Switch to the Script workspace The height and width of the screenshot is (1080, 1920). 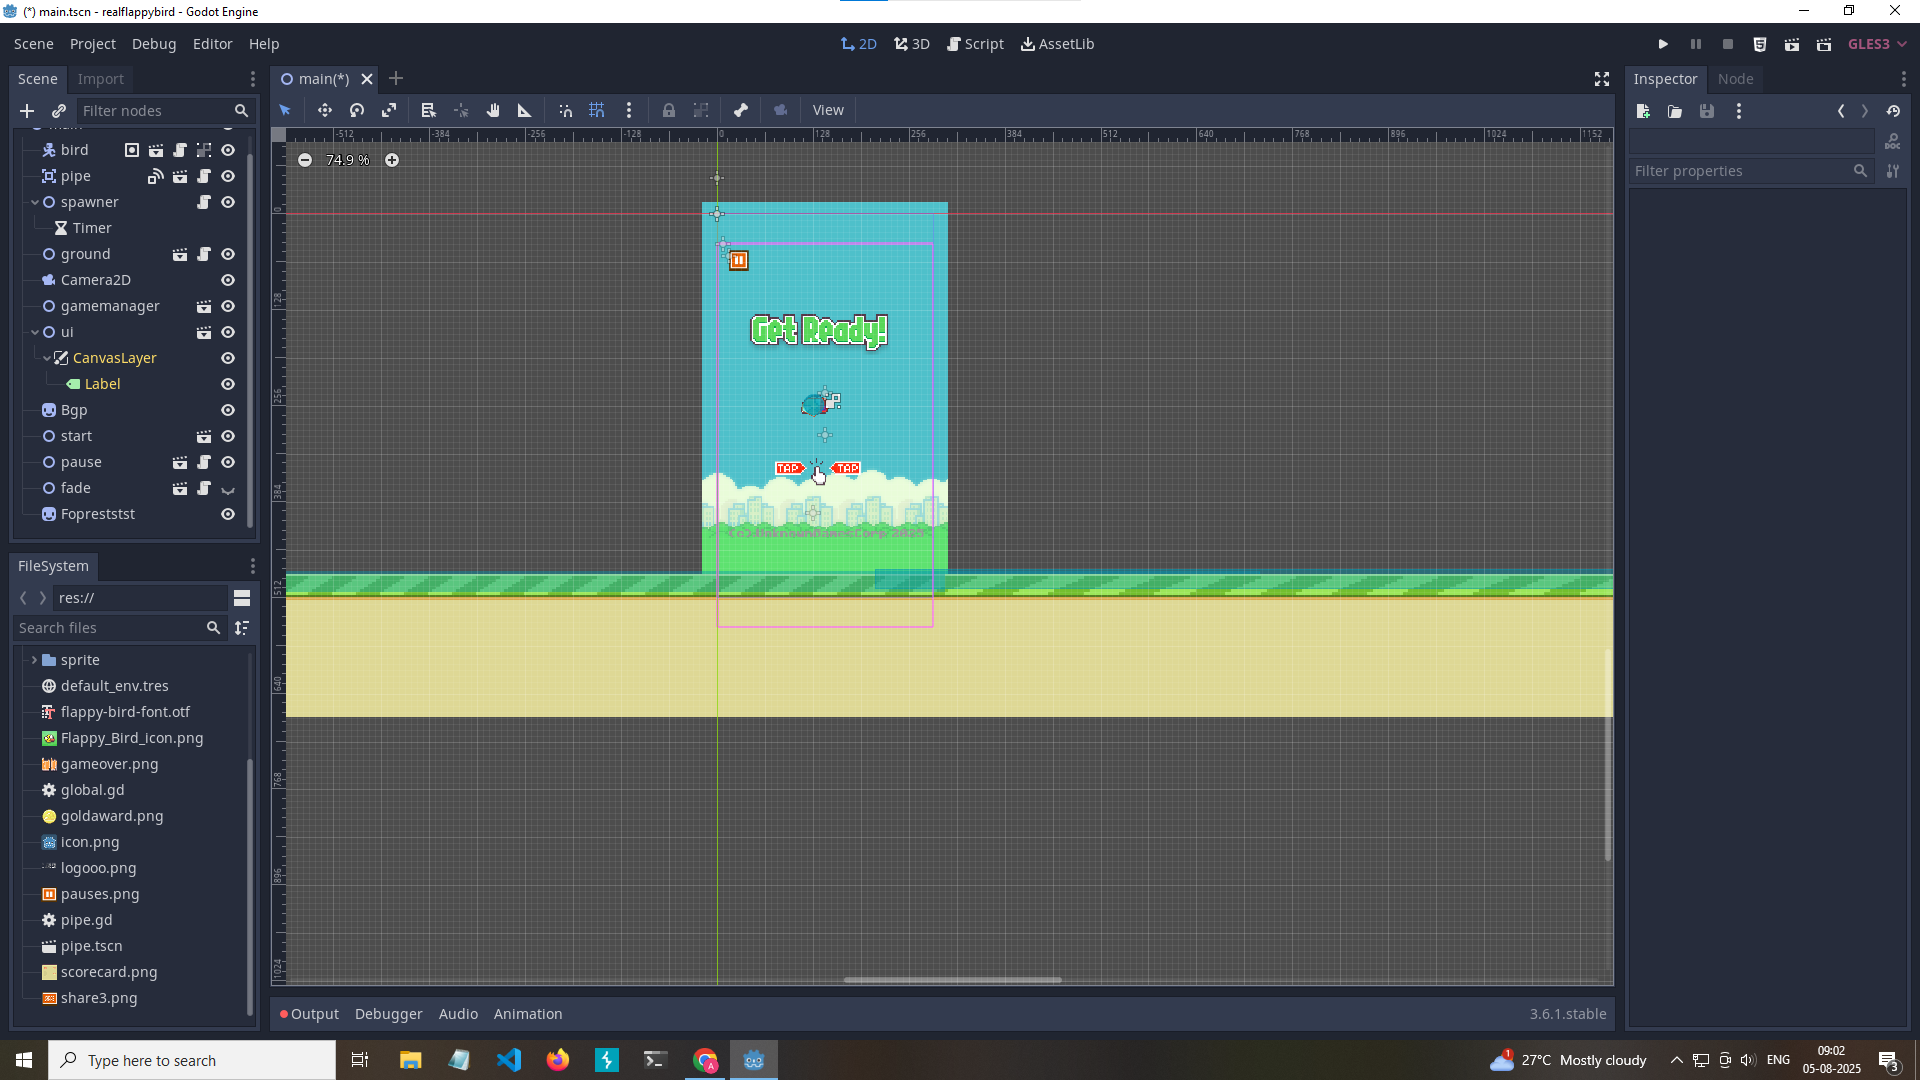975,44
